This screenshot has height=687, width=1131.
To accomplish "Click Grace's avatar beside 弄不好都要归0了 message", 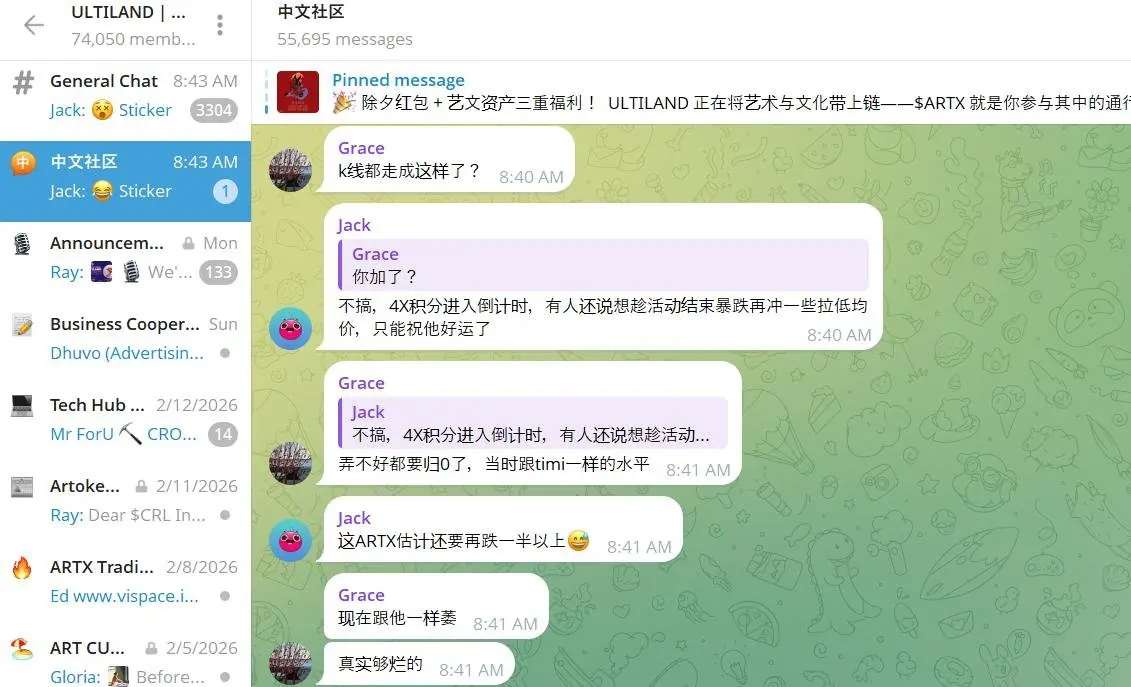I will click(291, 463).
